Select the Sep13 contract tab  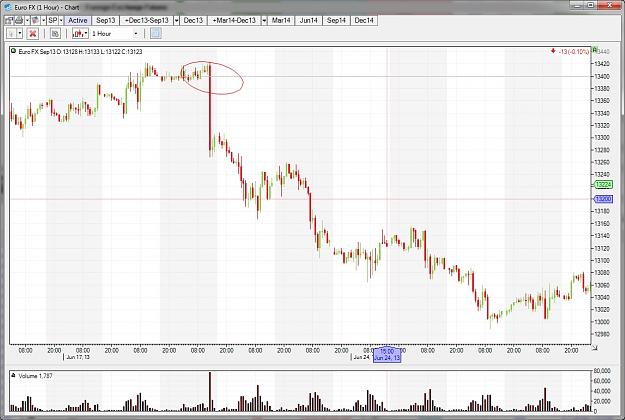pos(106,20)
